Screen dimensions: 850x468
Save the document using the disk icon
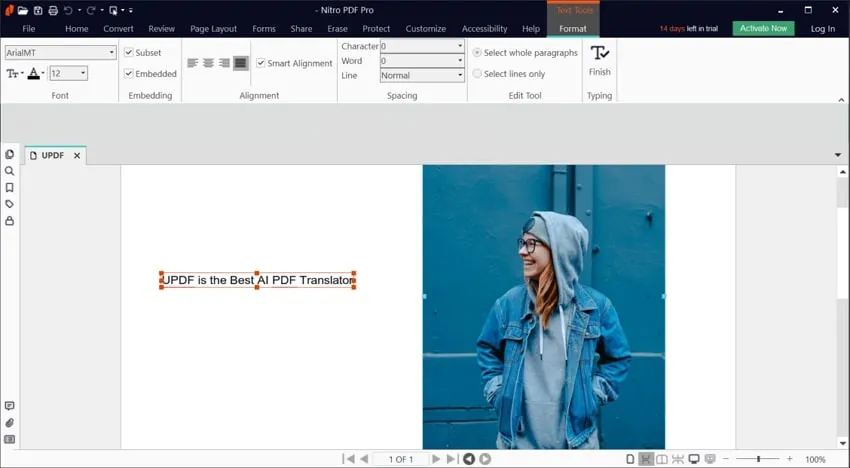pyautogui.click(x=38, y=10)
